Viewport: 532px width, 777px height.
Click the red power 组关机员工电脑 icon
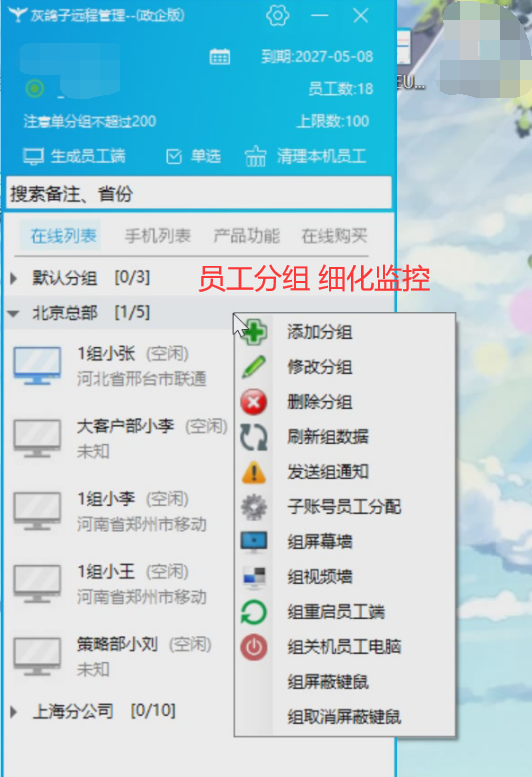254,647
